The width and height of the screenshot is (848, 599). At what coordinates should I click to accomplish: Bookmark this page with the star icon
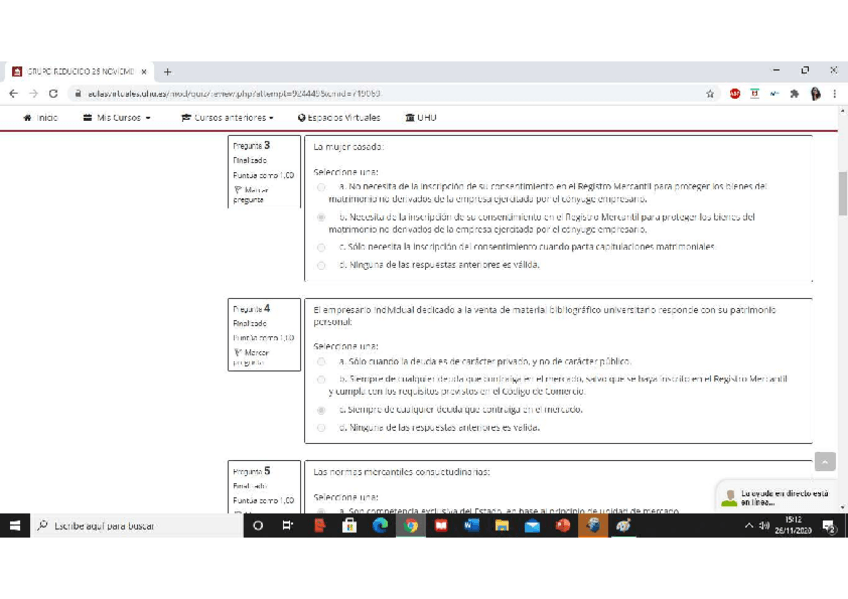[710, 94]
